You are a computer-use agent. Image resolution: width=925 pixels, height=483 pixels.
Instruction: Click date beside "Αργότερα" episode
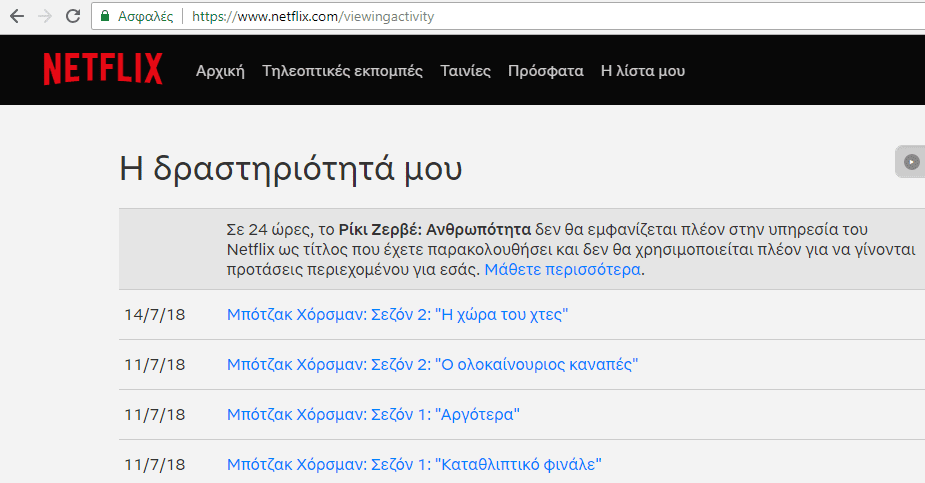(155, 415)
